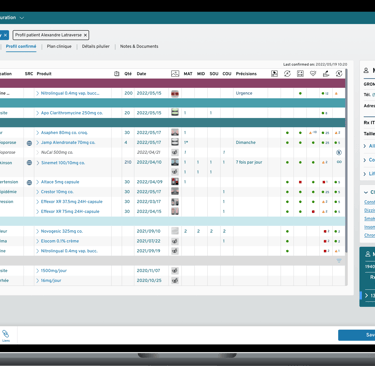375x366 pixels.
Task: Close the Profil patient Alexandre Latraverse tab
Action: pyautogui.click(x=85, y=35)
